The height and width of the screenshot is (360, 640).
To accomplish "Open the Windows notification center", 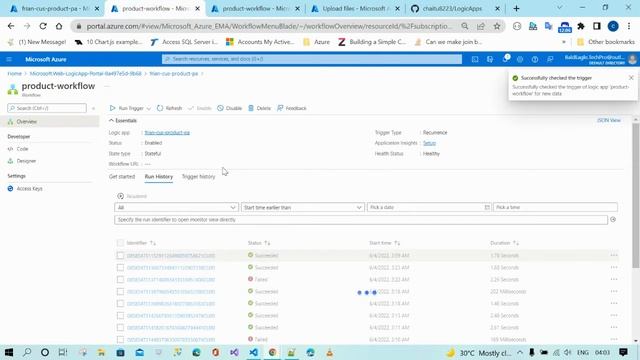I will point(623,352).
